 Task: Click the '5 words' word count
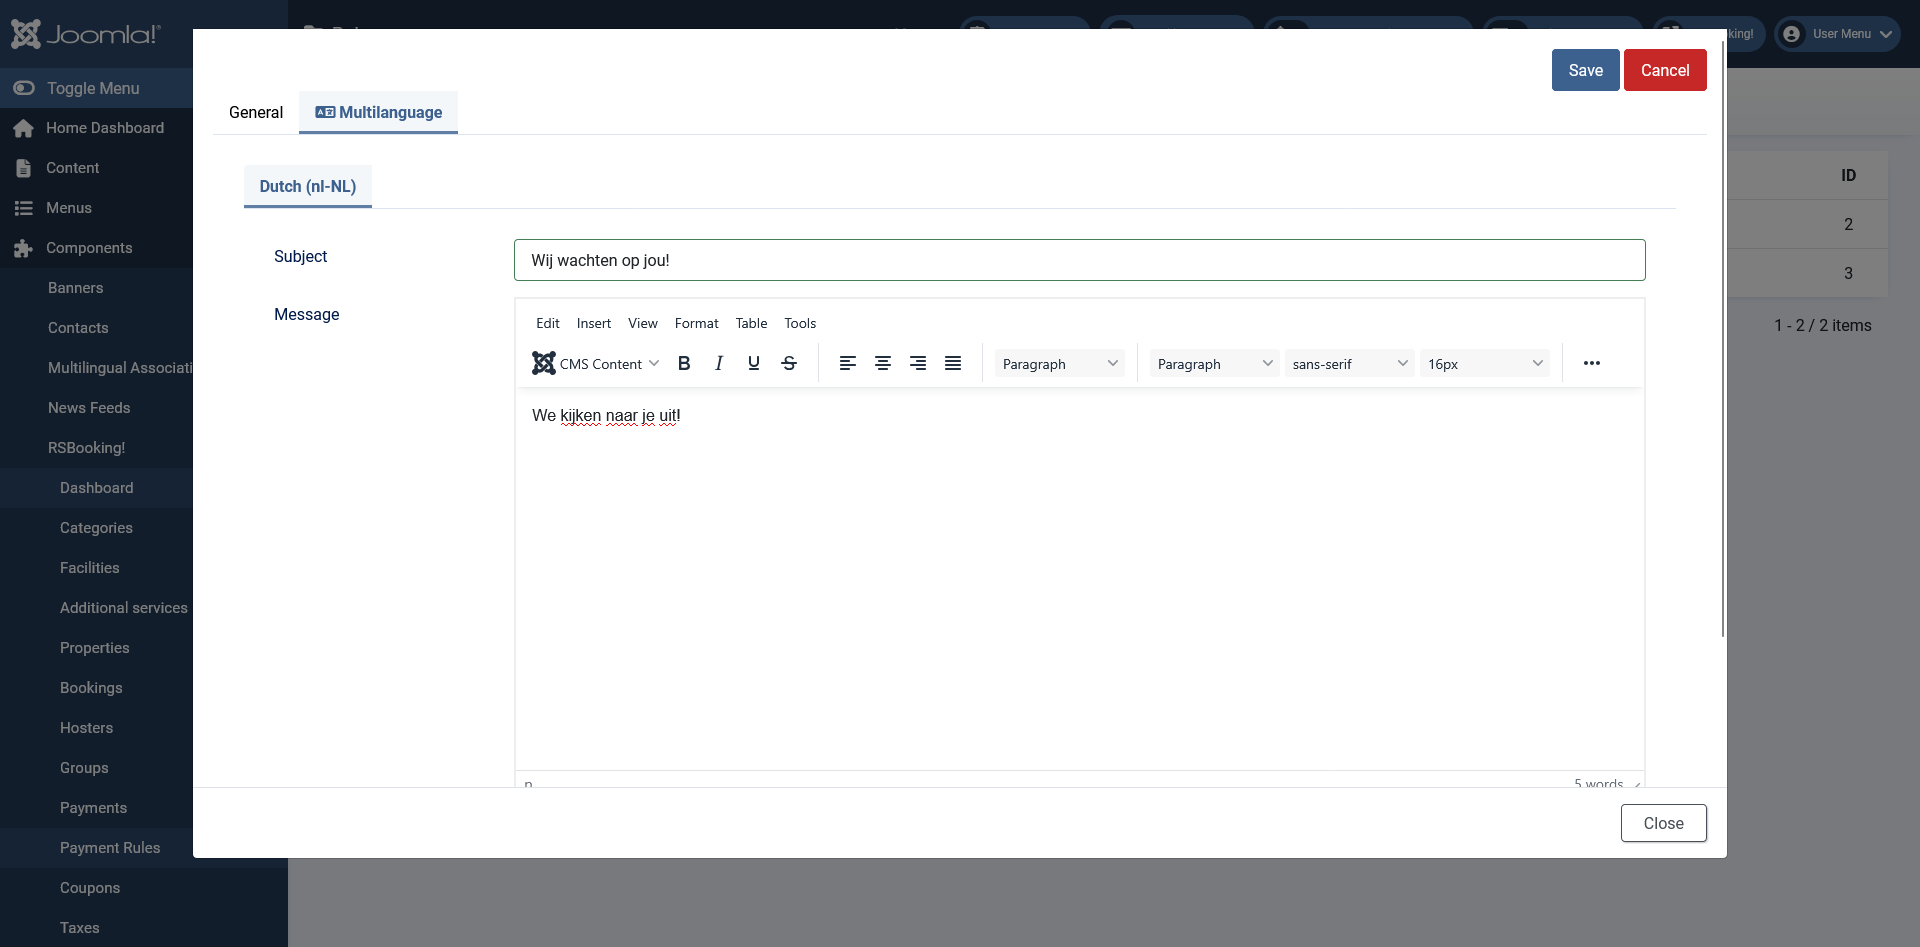click(x=1598, y=783)
